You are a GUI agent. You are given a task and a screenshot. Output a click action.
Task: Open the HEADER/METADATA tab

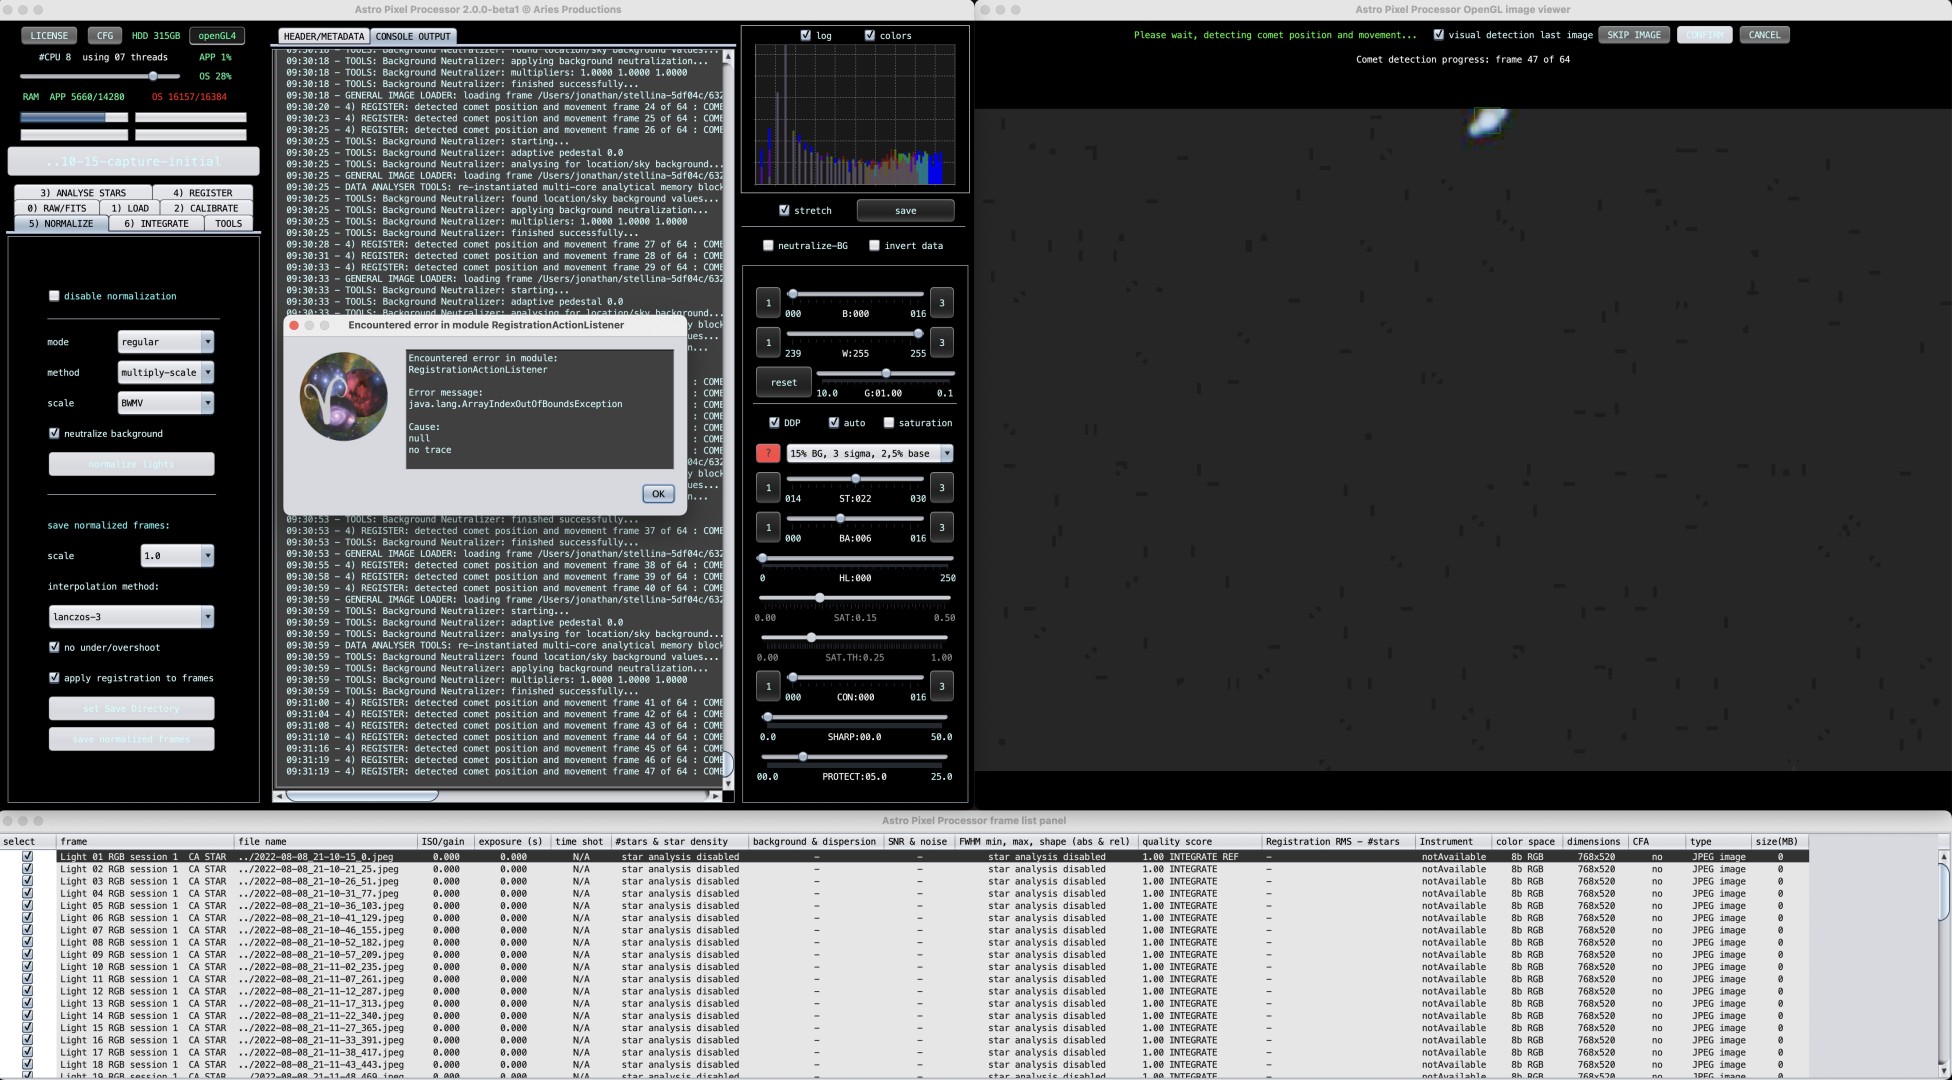tap(323, 36)
